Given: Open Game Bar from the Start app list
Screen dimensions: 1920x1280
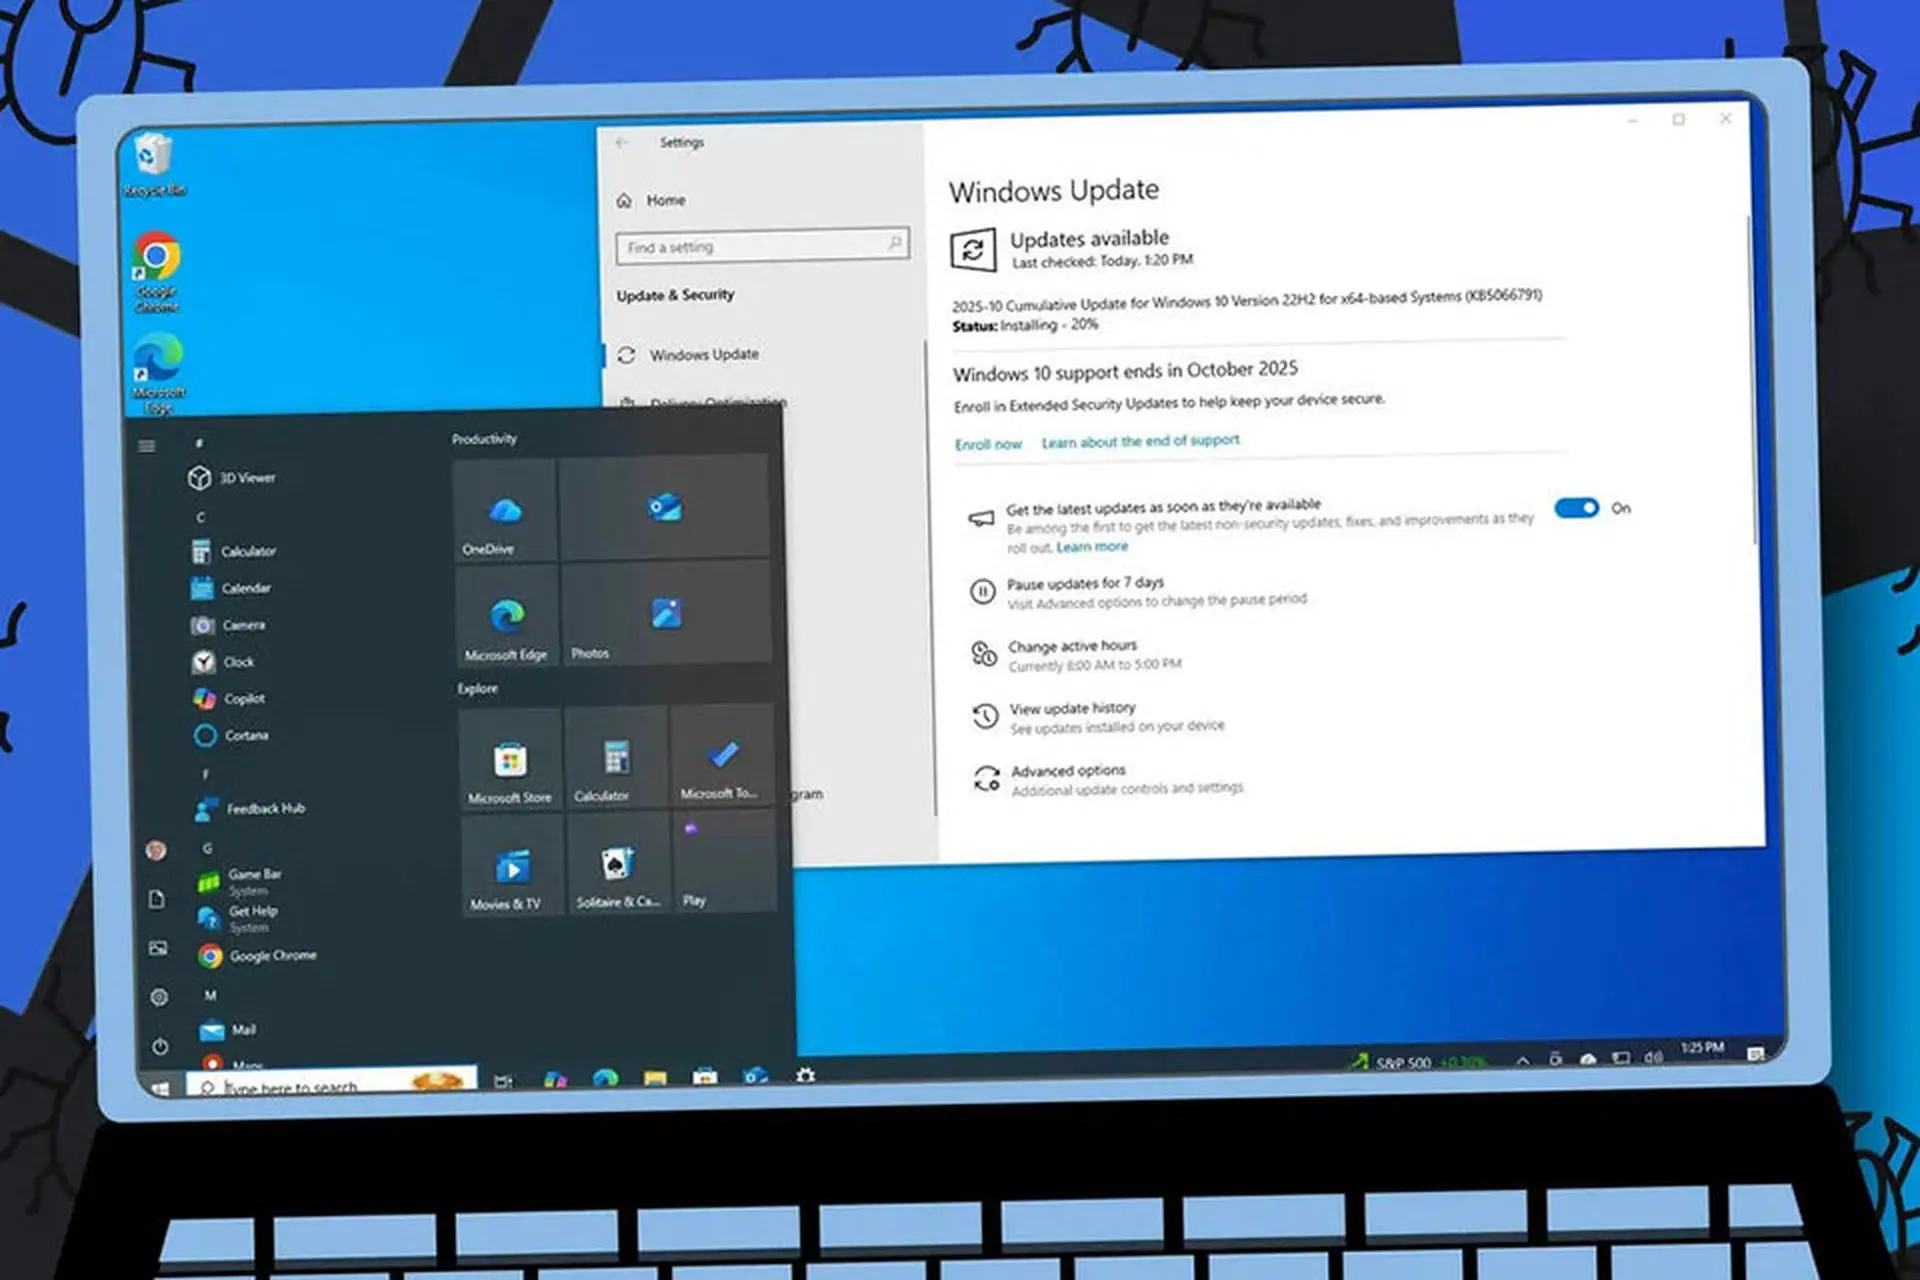Looking at the screenshot, I should (x=240, y=880).
